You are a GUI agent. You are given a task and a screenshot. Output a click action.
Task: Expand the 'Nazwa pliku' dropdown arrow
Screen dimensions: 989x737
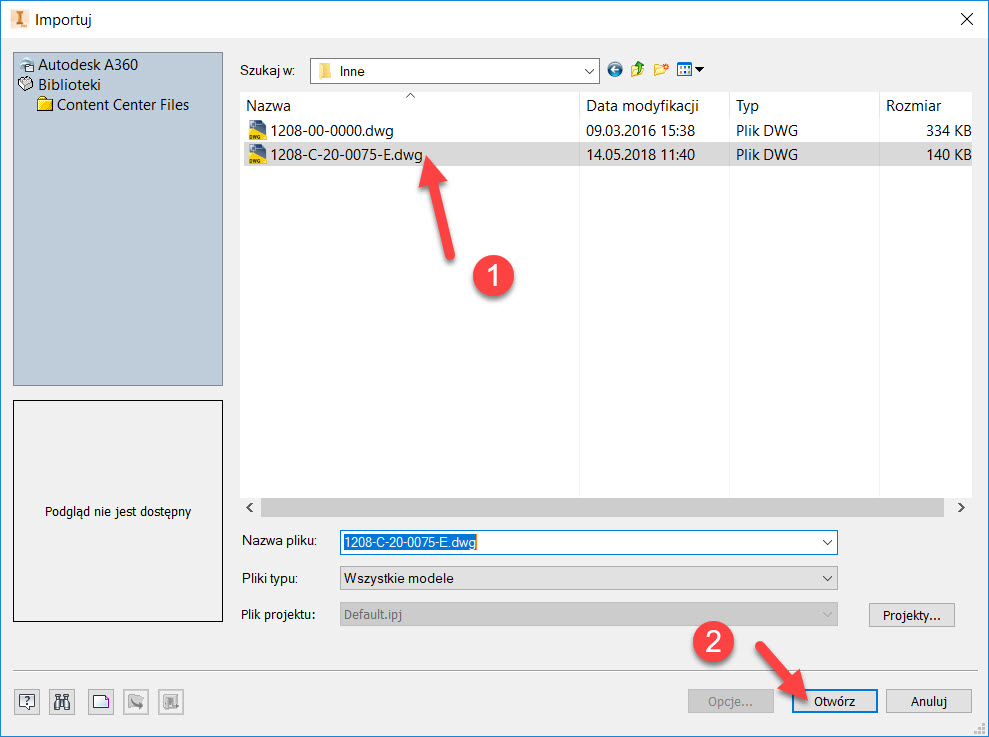[827, 542]
